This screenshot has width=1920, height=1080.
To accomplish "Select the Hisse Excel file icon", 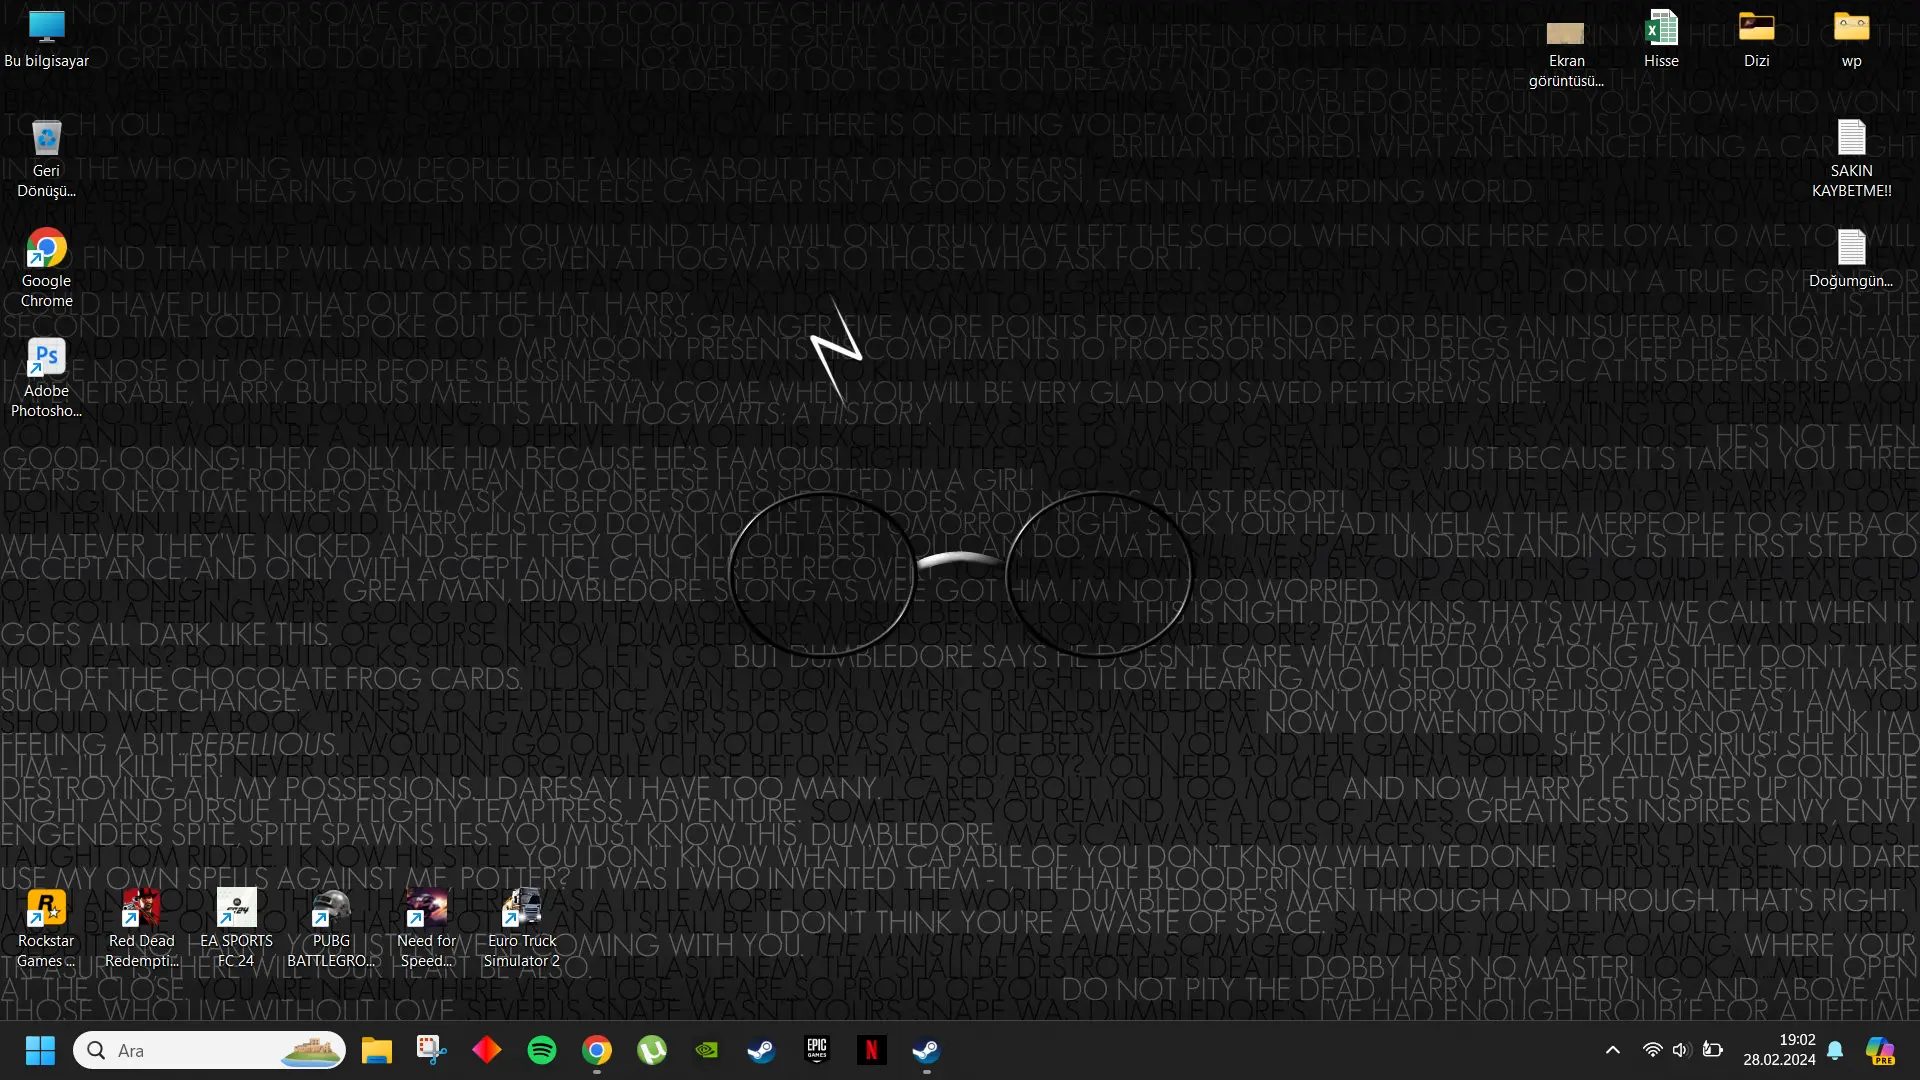I will pyautogui.click(x=1661, y=40).
